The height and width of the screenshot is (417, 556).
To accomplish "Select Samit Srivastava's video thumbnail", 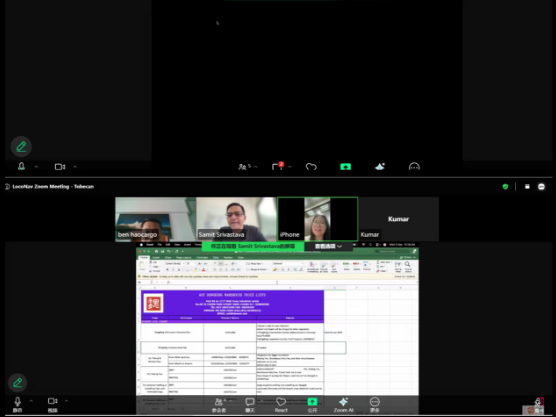I will tap(236, 219).
